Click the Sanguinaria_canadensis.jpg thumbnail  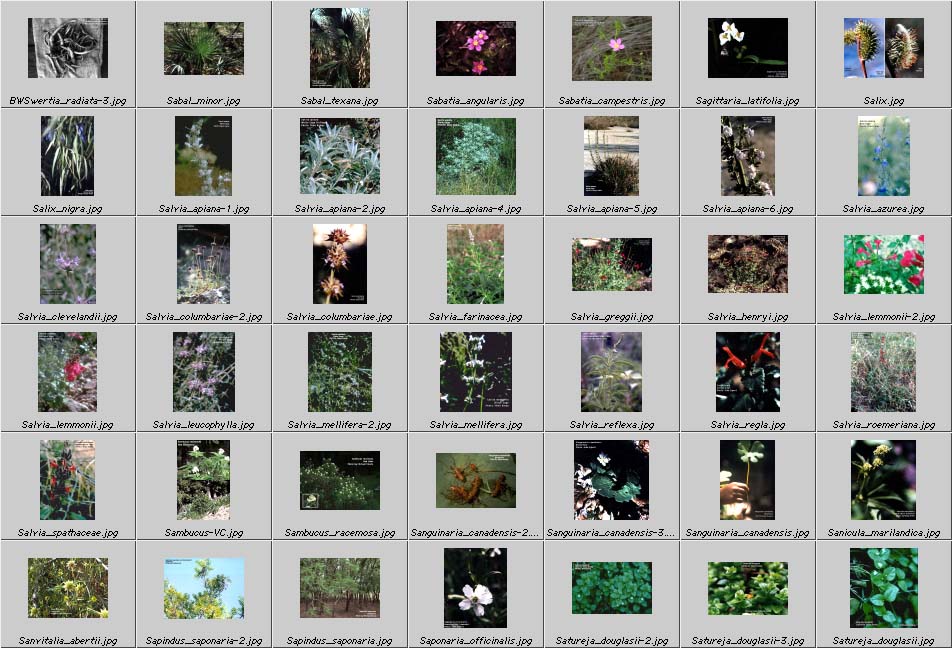(x=747, y=480)
